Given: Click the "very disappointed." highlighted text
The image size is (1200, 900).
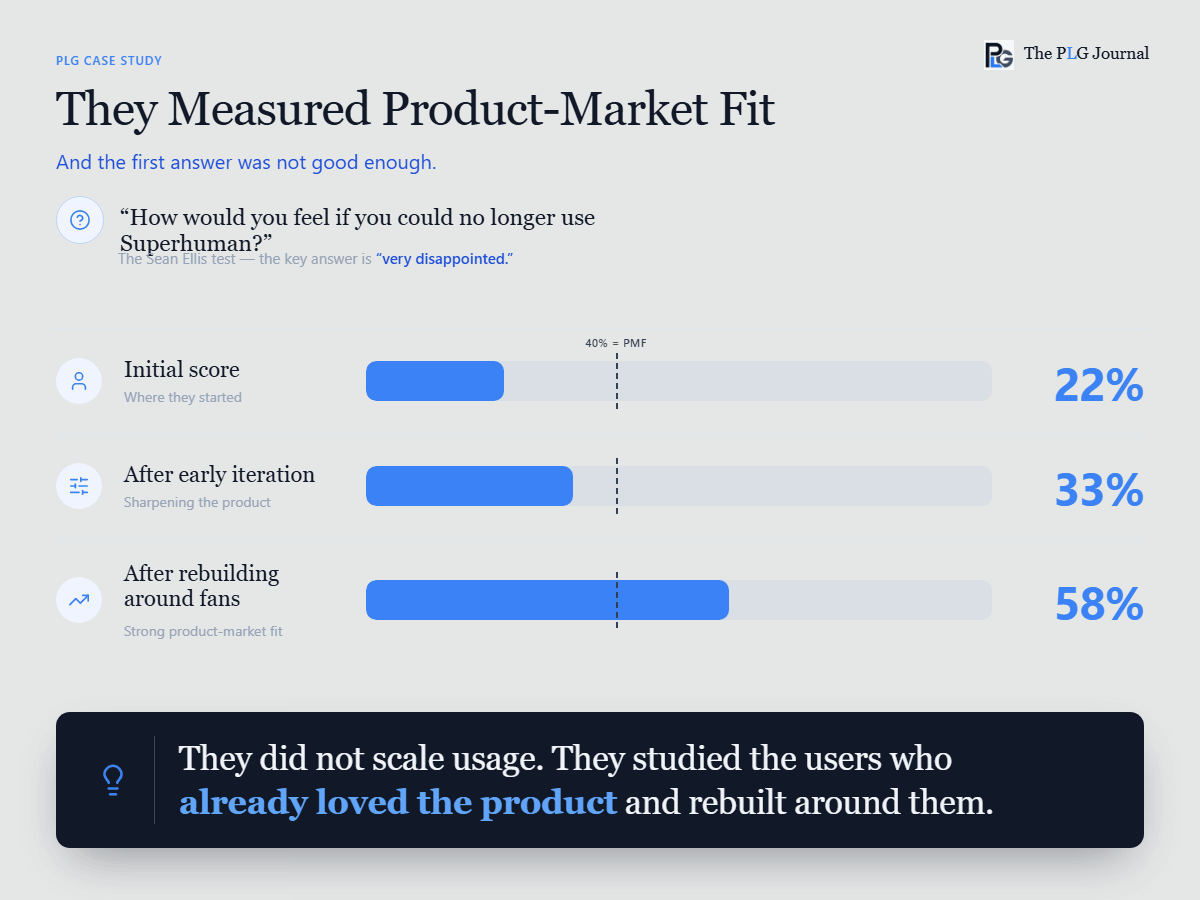Looking at the screenshot, I should point(444,259).
